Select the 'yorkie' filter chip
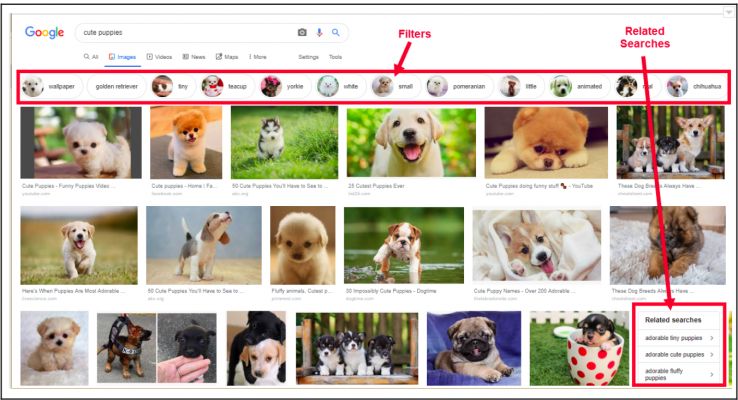The height and width of the screenshot is (400, 738). (284, 87)
